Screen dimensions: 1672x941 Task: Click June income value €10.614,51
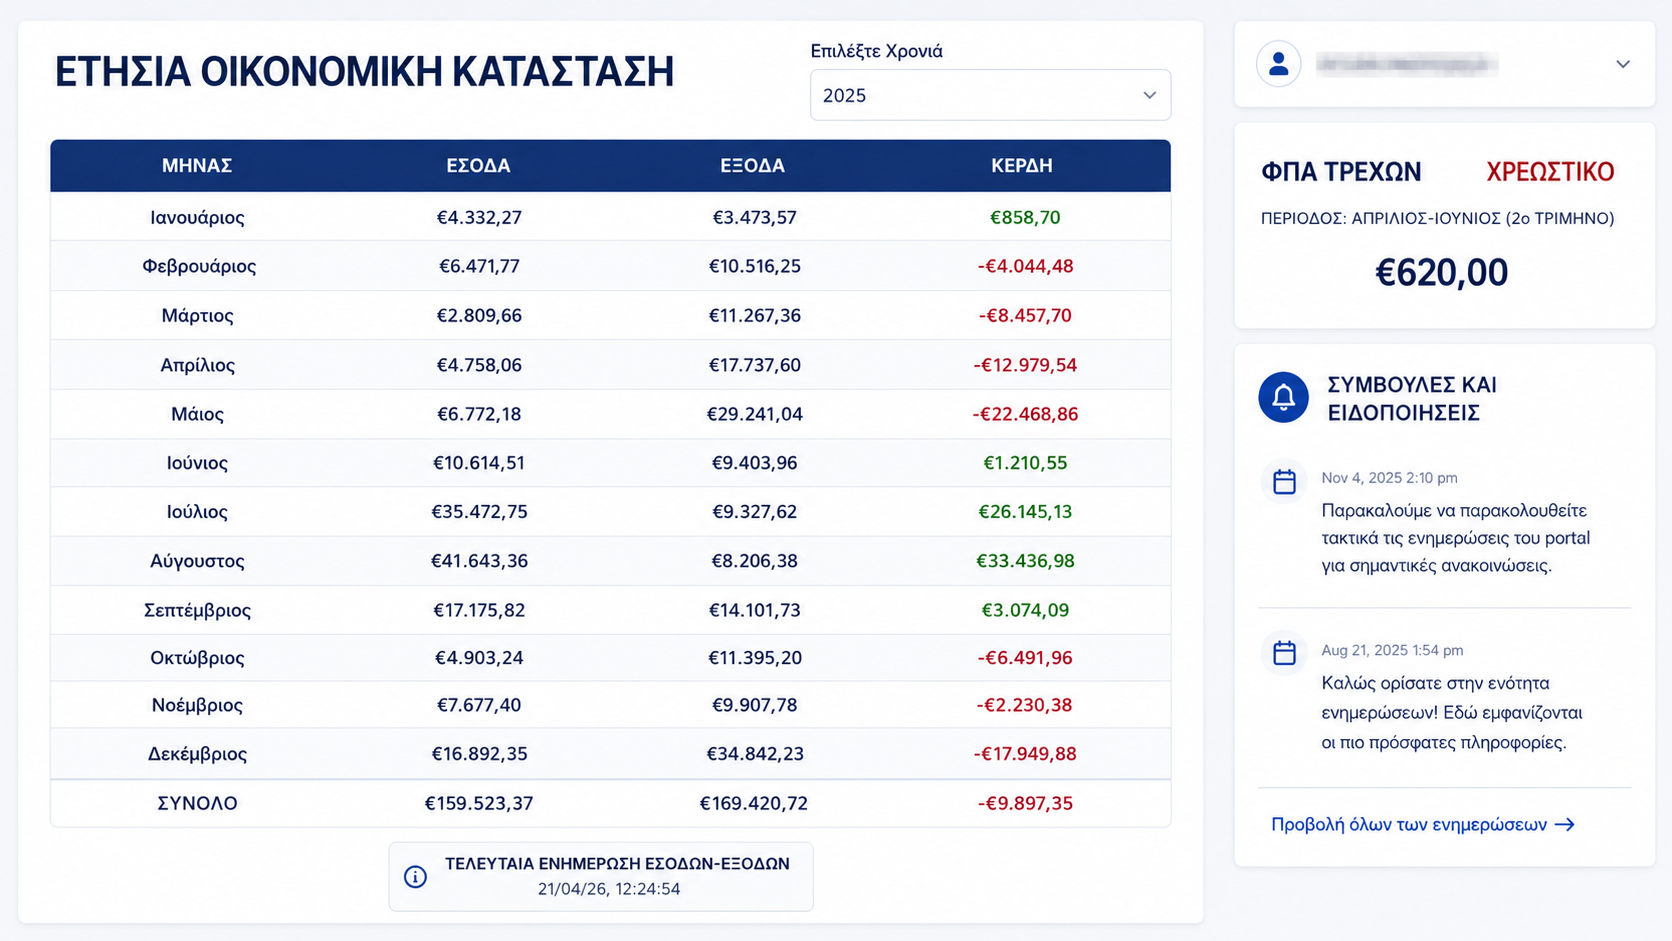click(479, 463)
